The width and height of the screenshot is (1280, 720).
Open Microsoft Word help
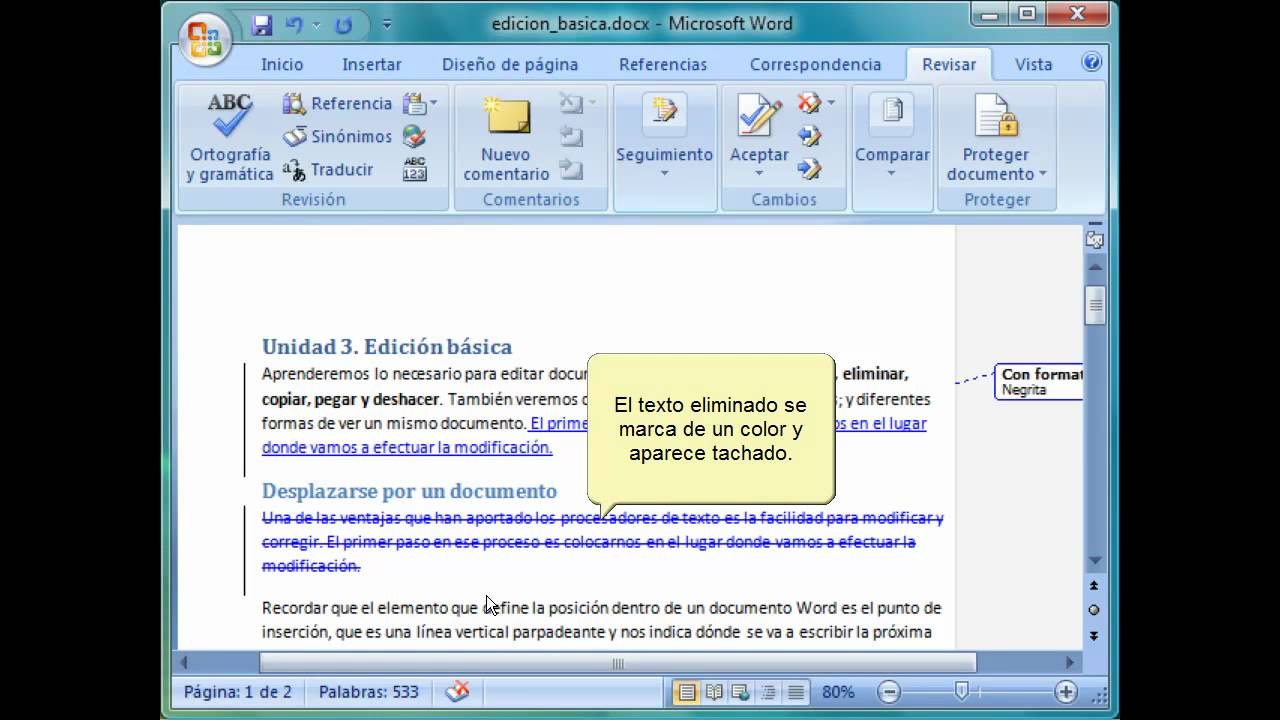(x=1092, y=62)
